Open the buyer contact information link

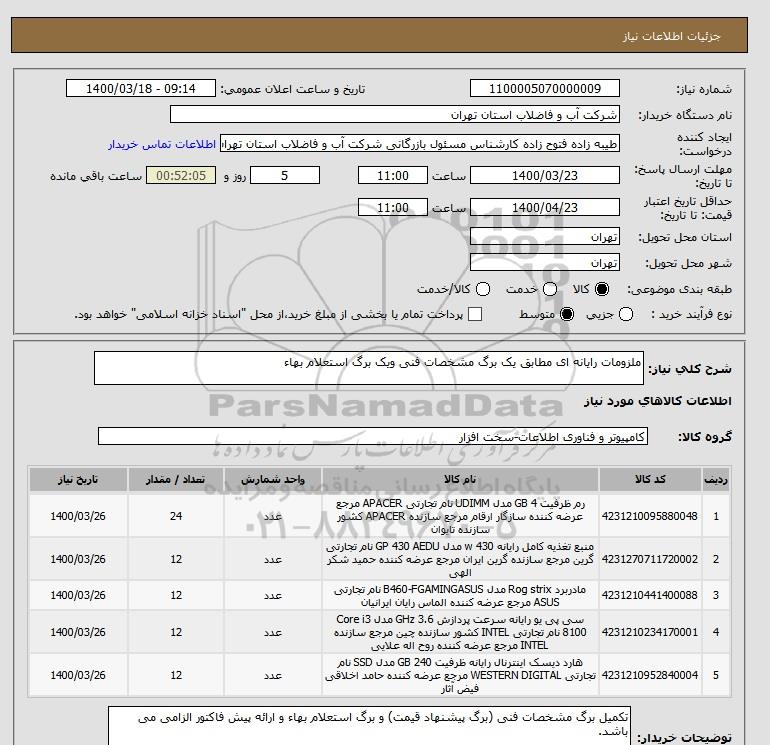162,144
